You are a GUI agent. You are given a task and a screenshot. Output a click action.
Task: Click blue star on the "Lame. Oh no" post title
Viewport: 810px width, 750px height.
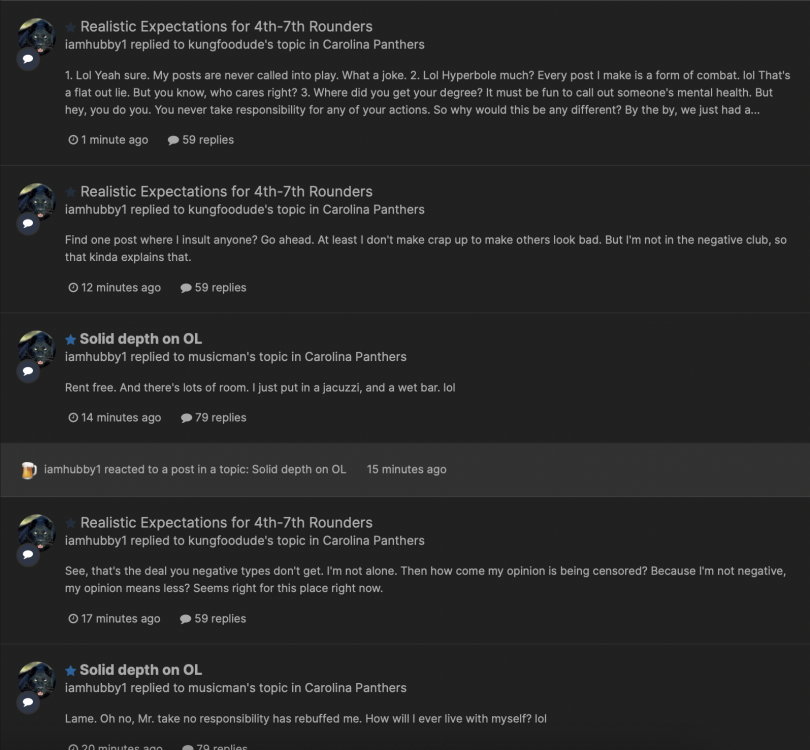click(x=70, y=670)
